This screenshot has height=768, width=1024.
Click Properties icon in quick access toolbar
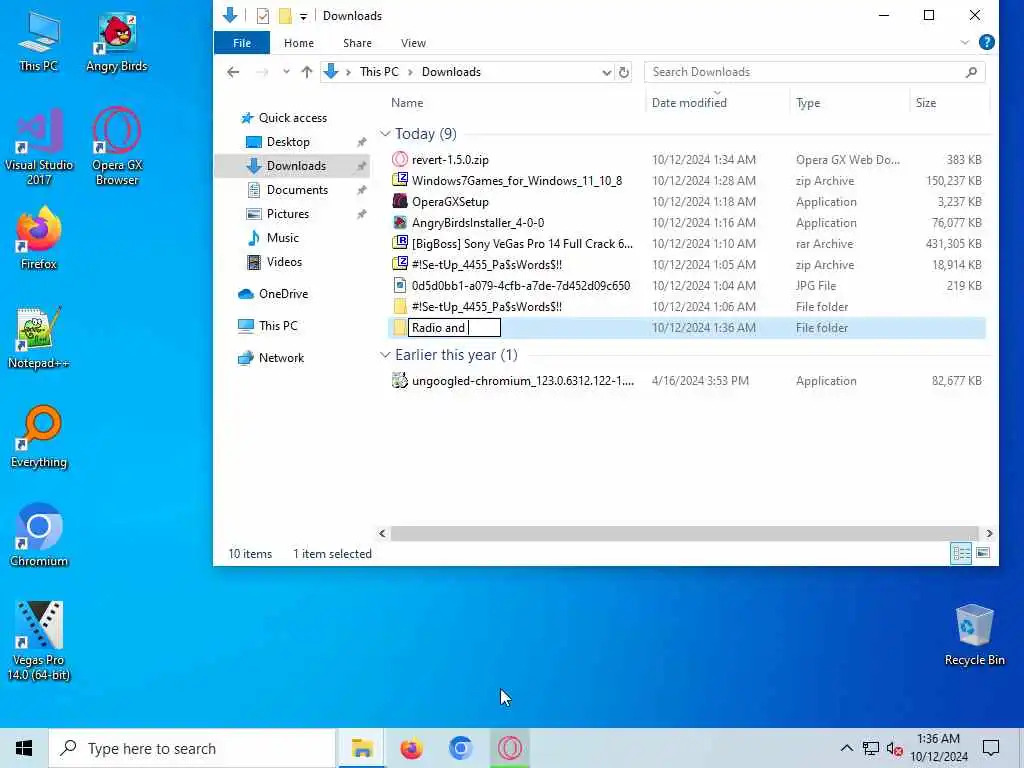click(x=263, y=16)
